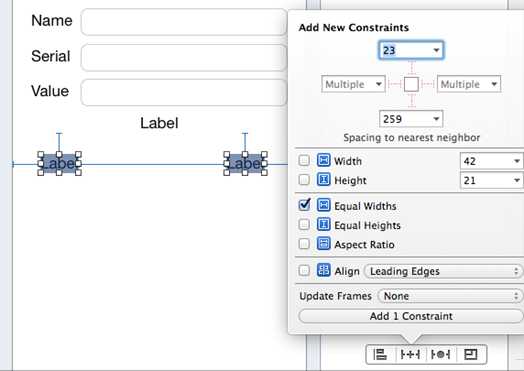The image size is (524, 371).
Task: Tick the Height constraint checkbox
Action: (304, 180)
